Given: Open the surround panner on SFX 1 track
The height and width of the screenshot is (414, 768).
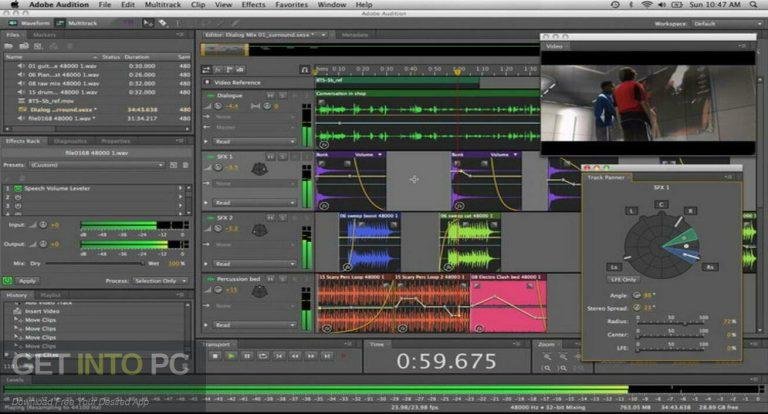Looking at the screenshot, I should (259, 170).
